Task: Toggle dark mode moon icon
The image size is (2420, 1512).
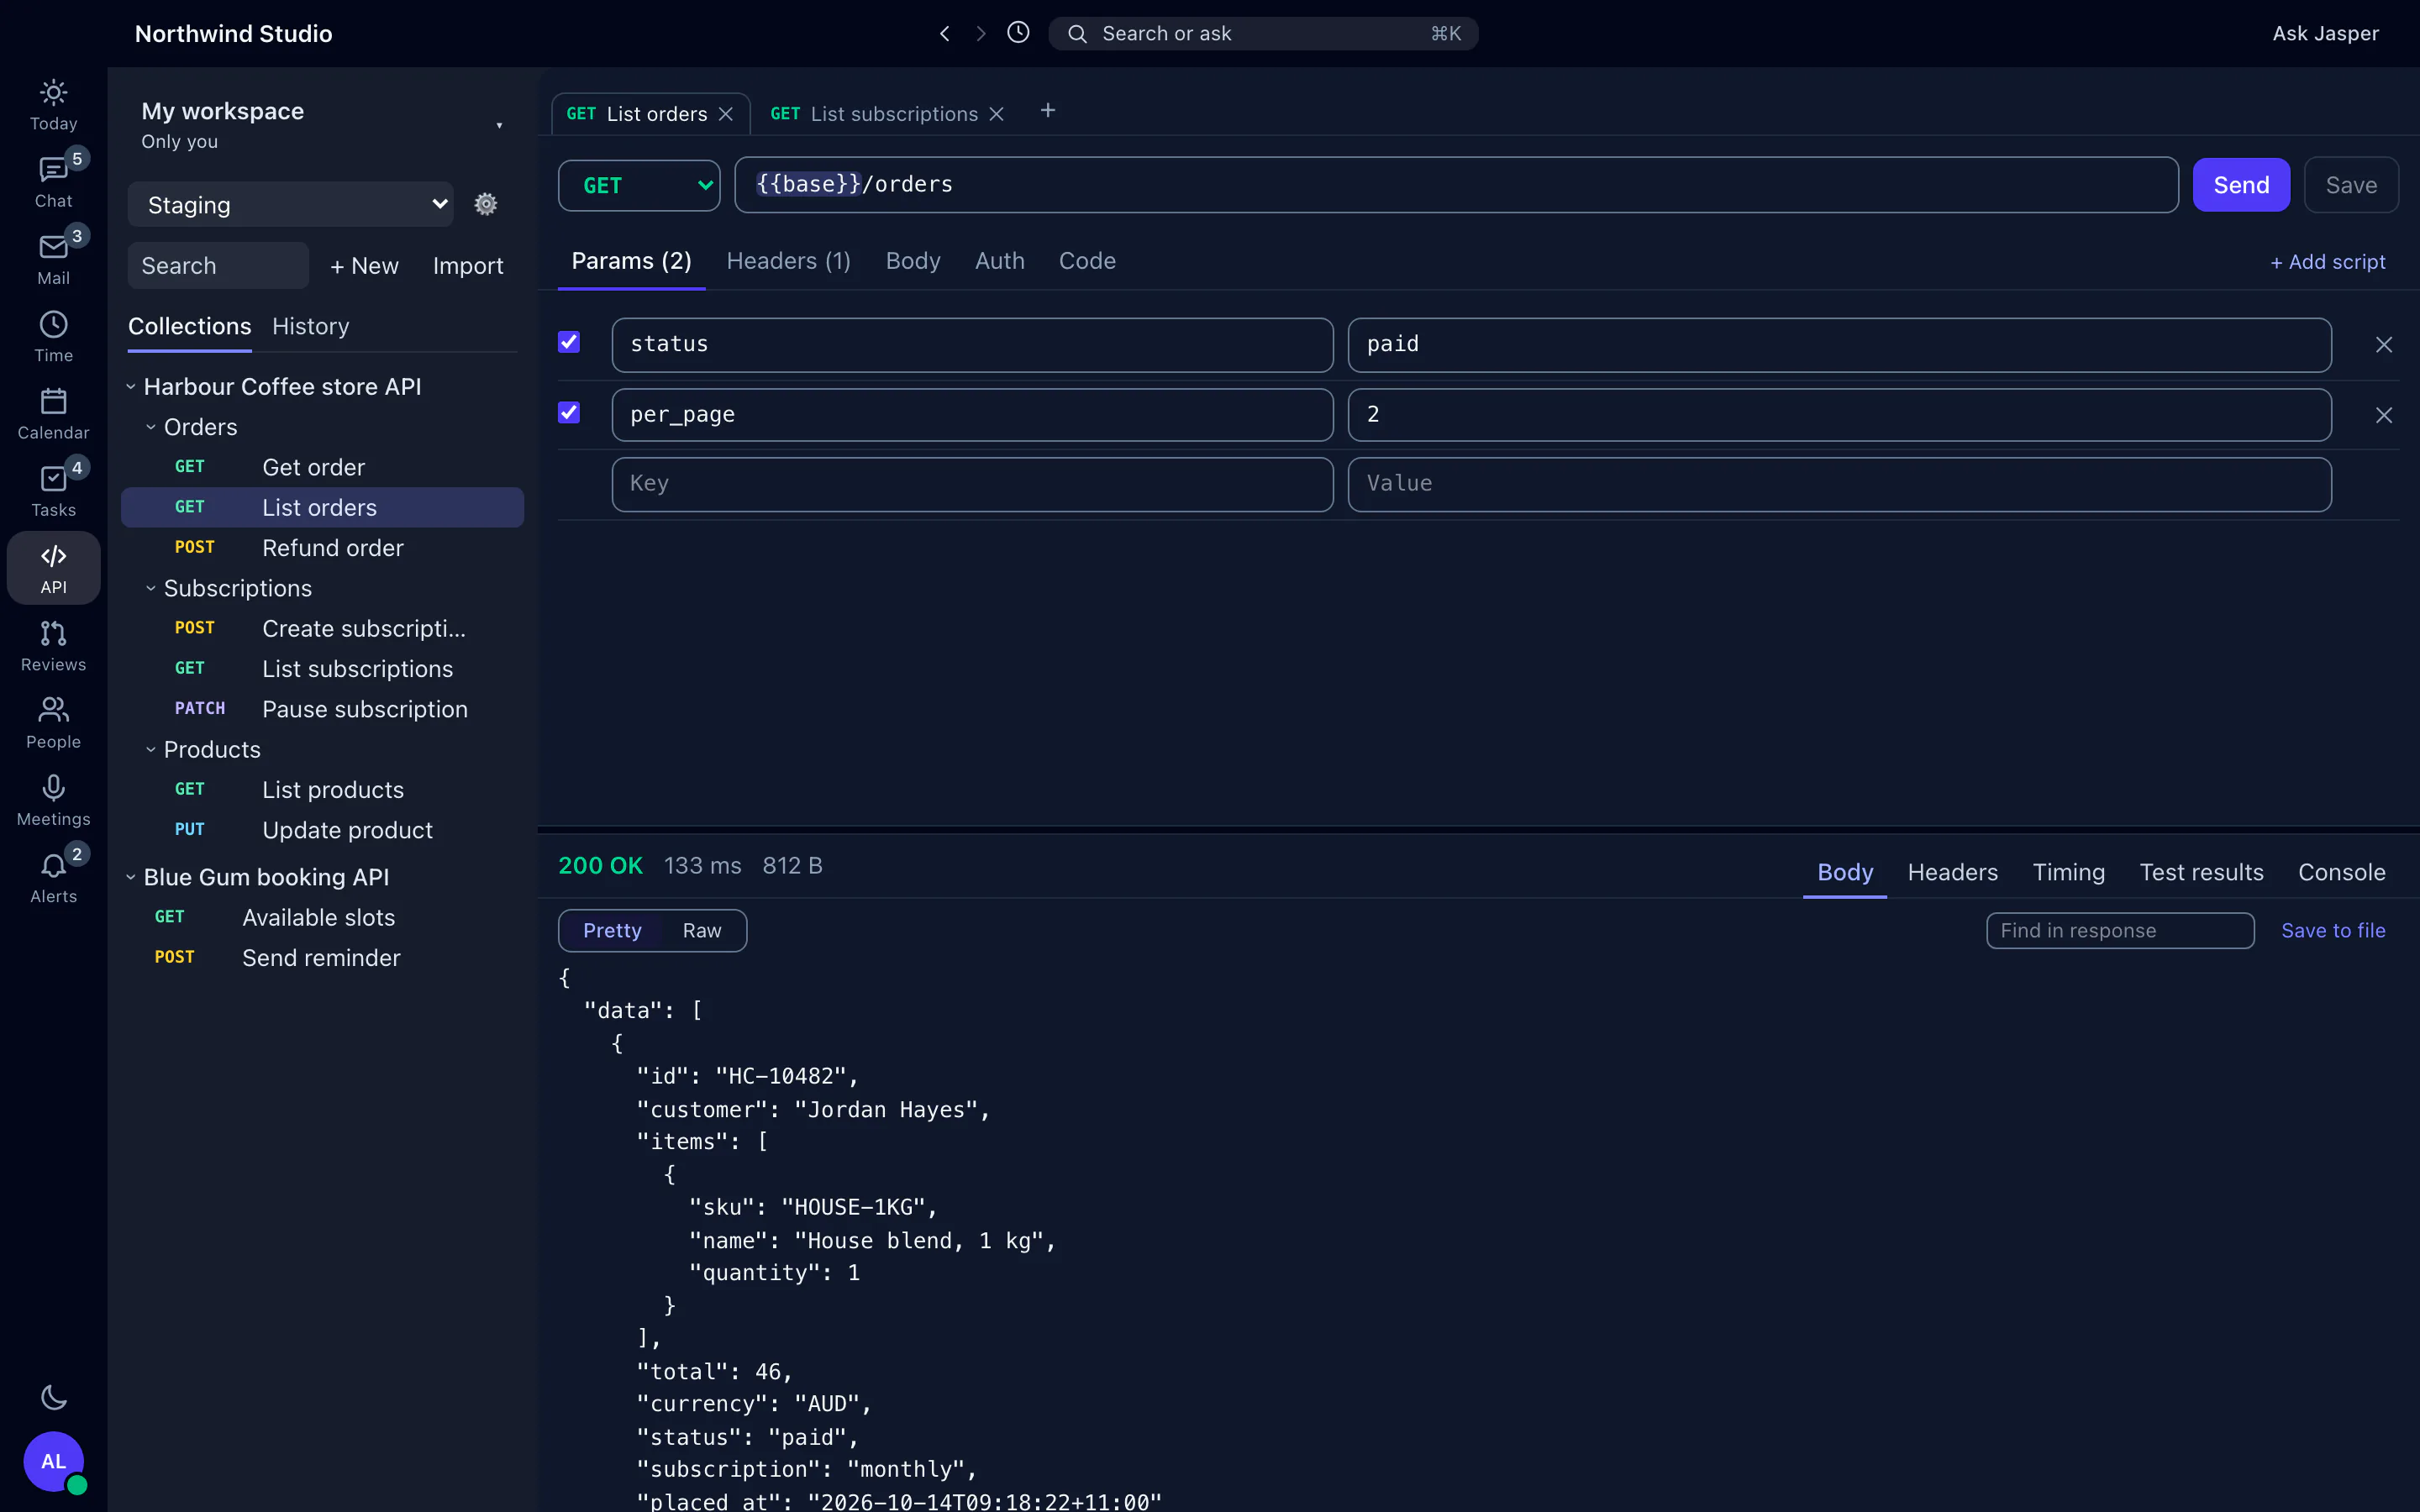Action: (53, 1397)
